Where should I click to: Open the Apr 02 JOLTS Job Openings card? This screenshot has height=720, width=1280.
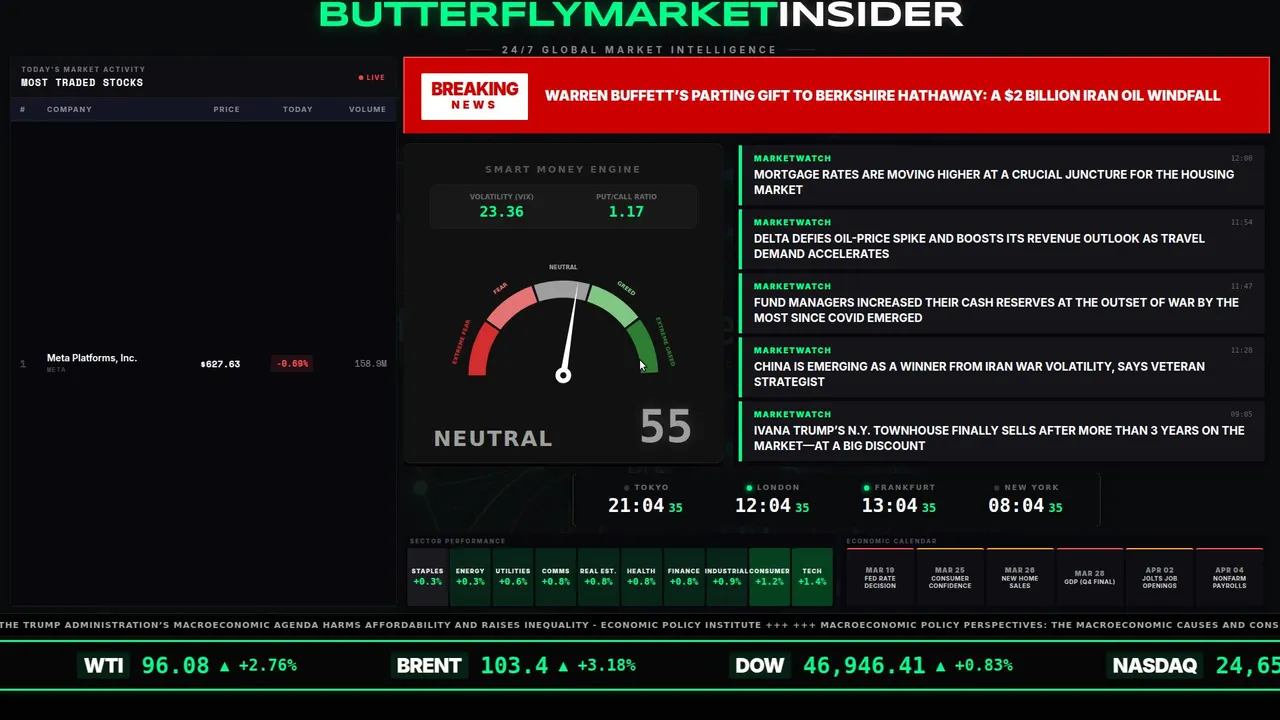1160,577
